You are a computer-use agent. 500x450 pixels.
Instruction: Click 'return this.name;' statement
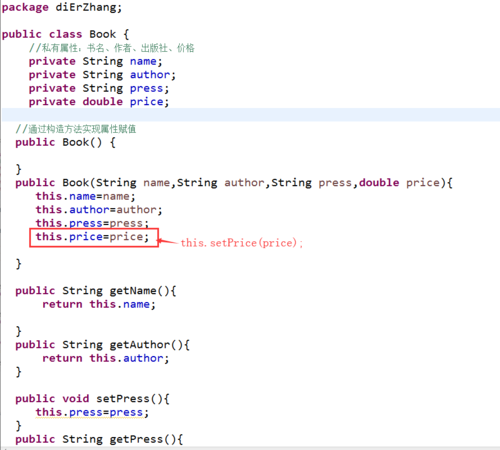coord(99,304)
